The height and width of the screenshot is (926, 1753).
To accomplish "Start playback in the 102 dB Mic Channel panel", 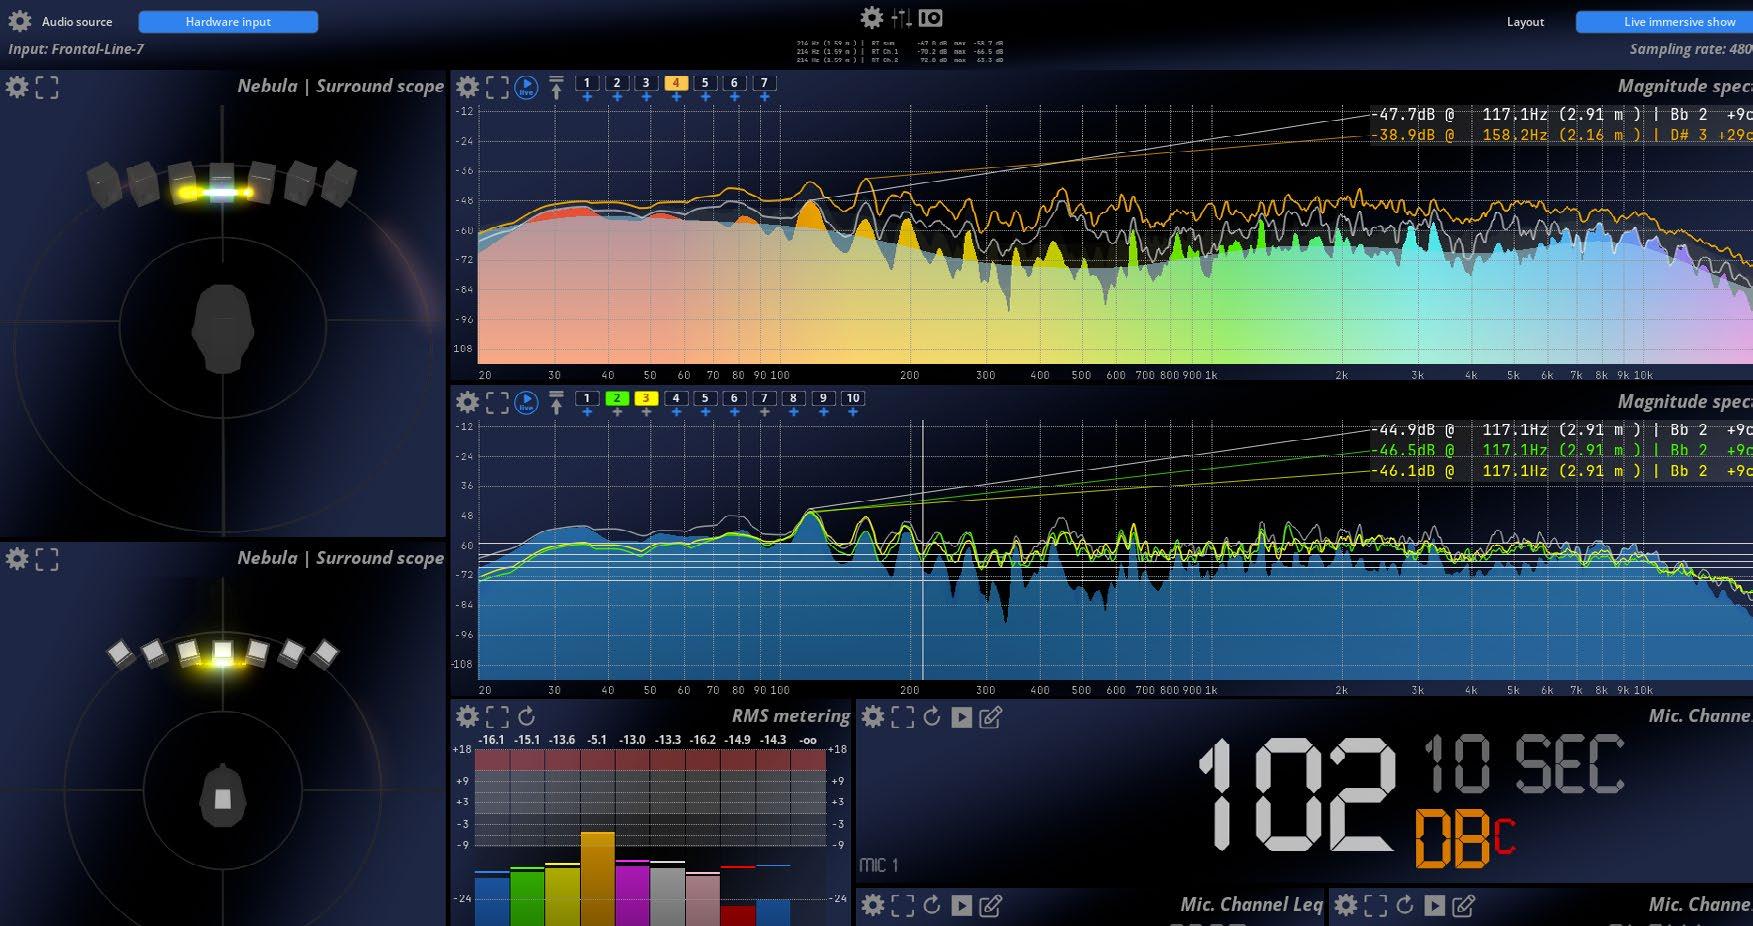I will [961, 717].
